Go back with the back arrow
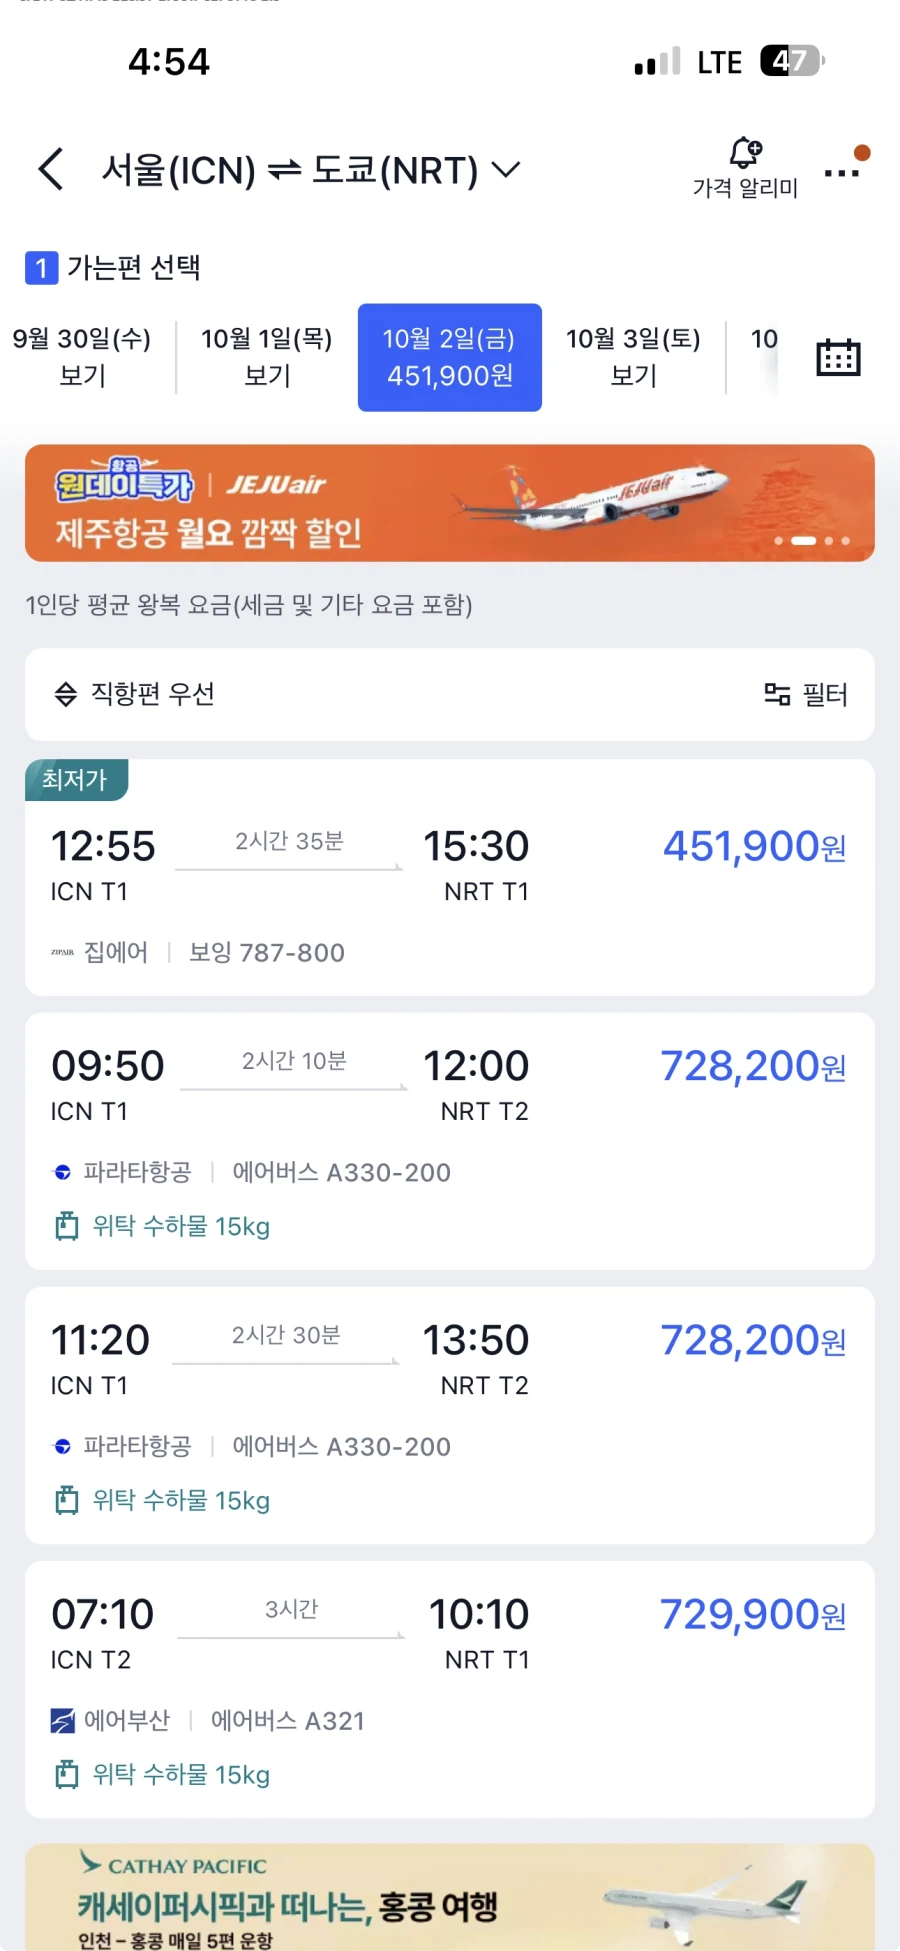The height and width of the screenshot is (1951, 900). [x=50, y=170]
